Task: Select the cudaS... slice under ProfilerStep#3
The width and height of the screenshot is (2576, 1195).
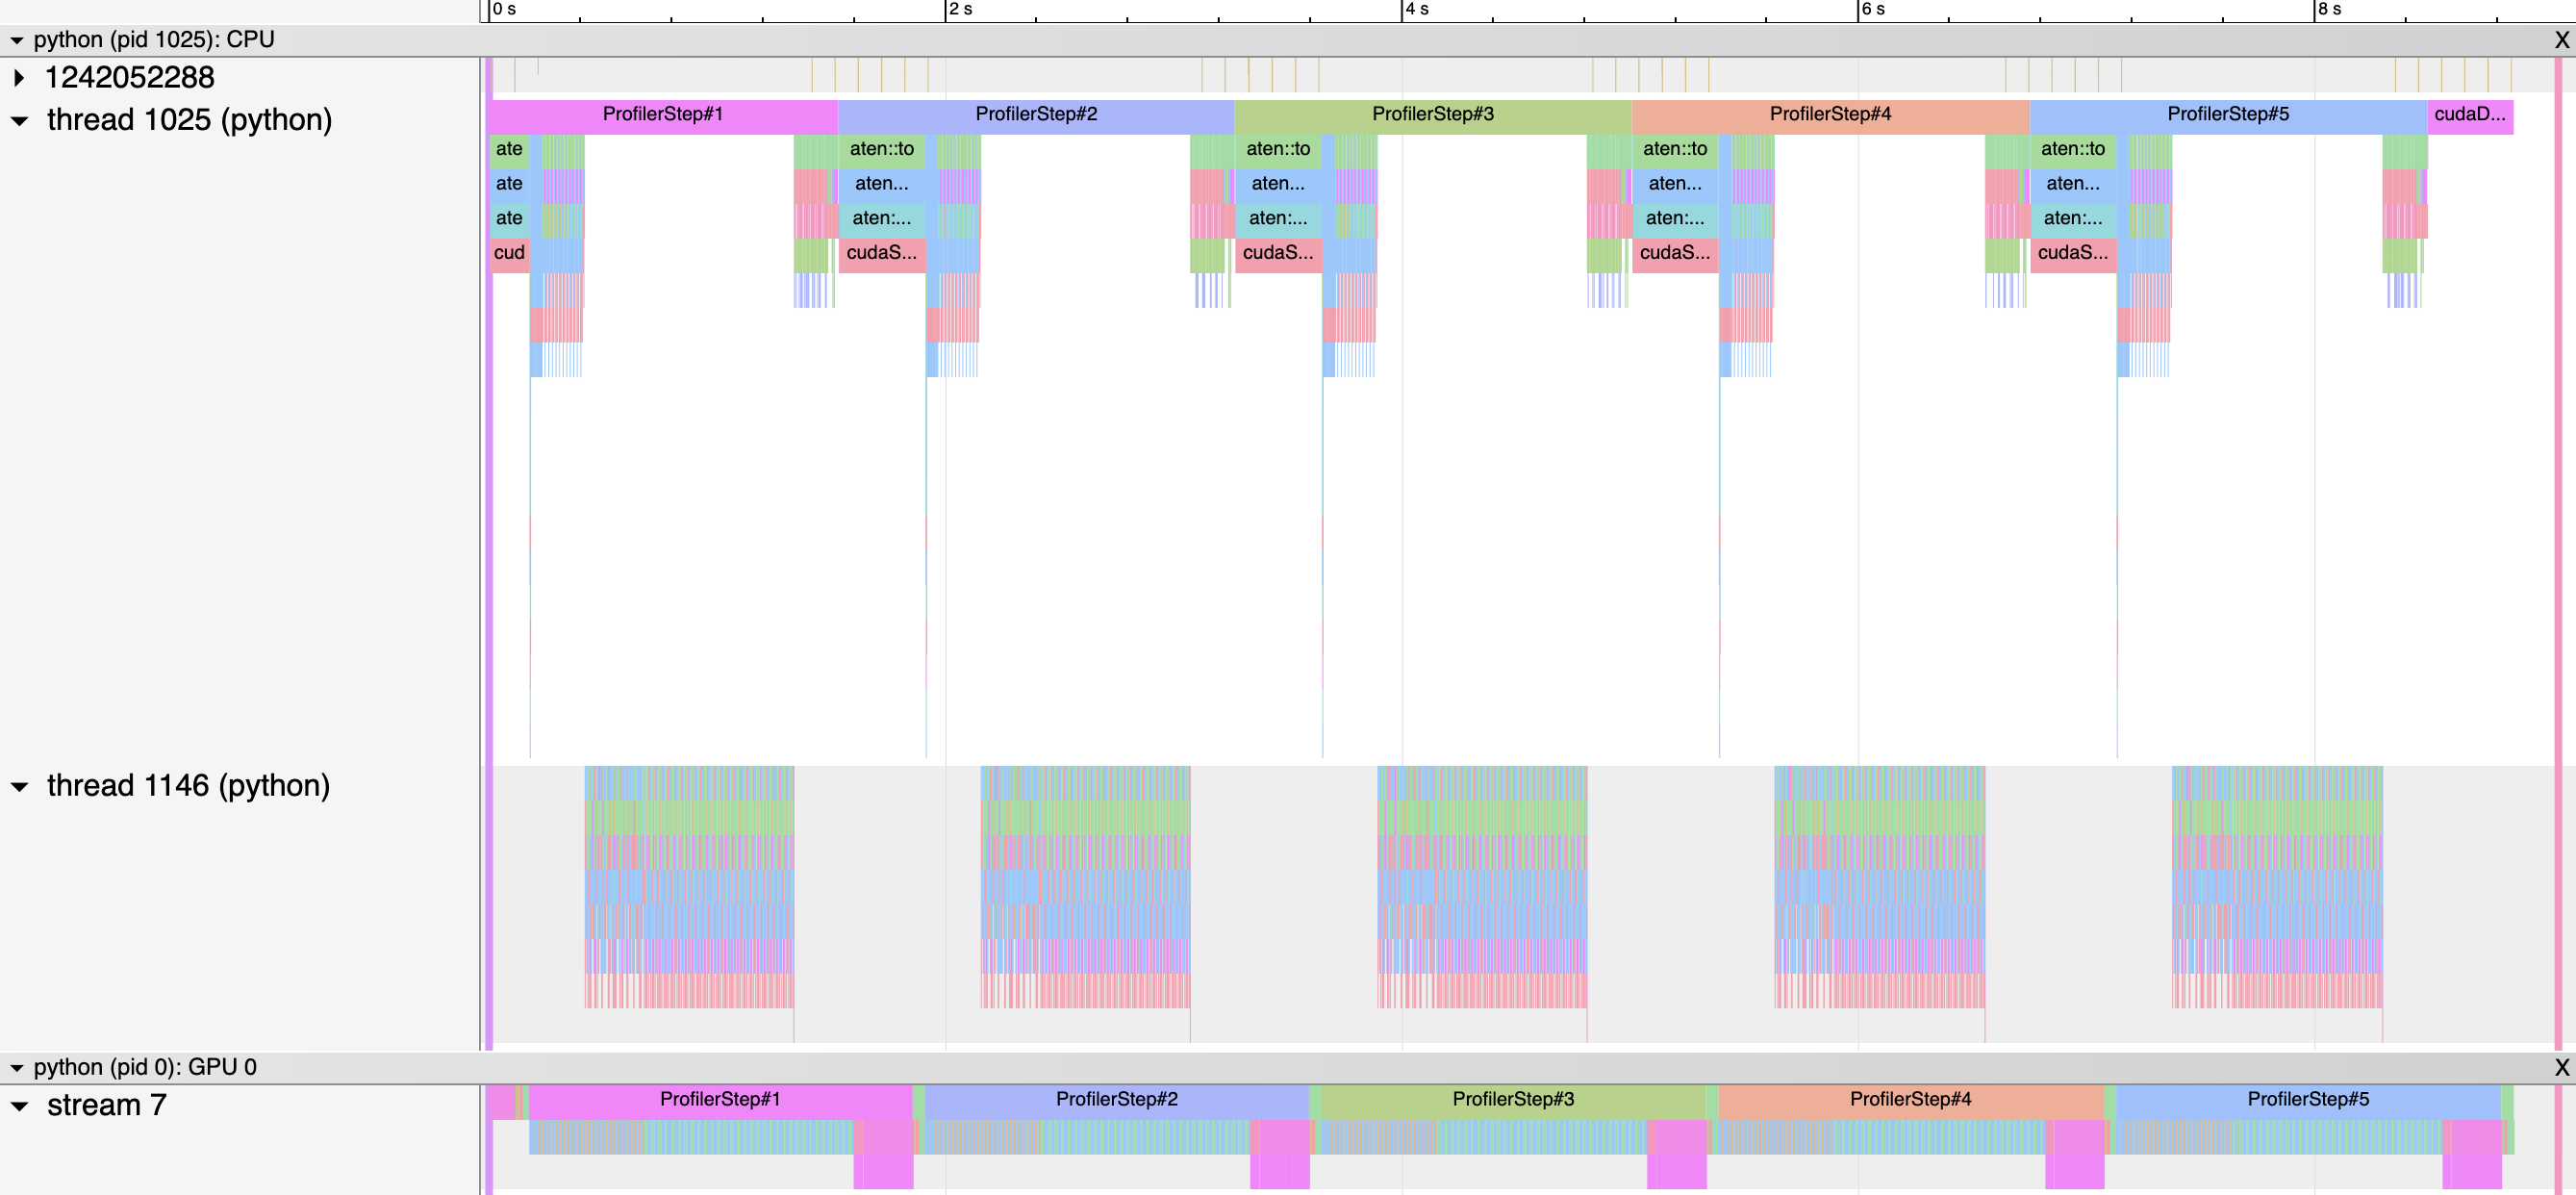Action: (x=1277, y=253)
